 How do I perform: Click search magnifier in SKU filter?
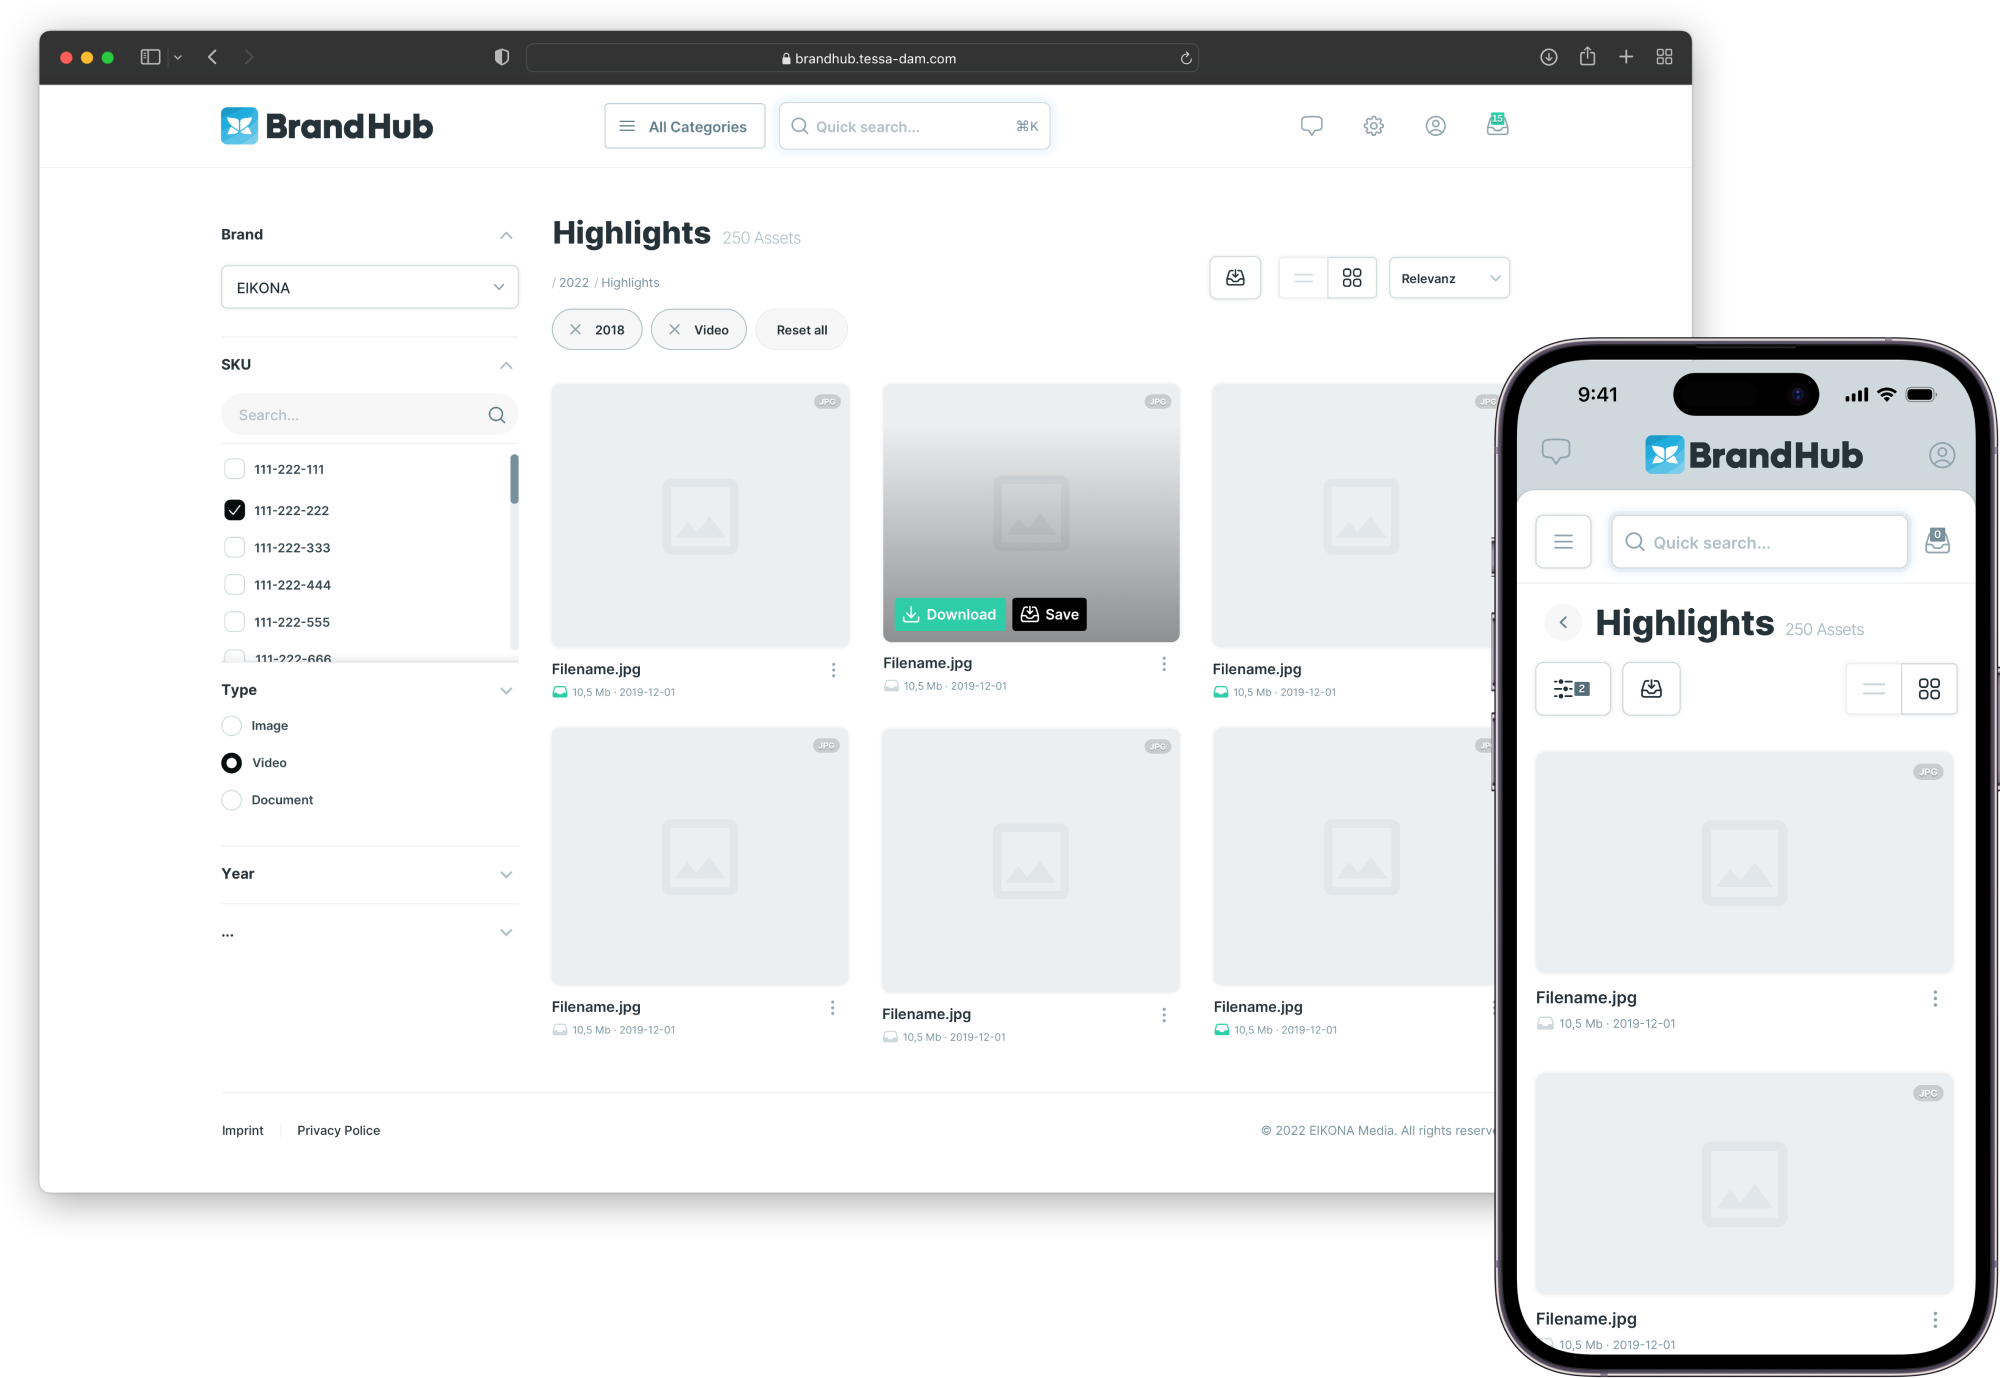tap(496, 415)
